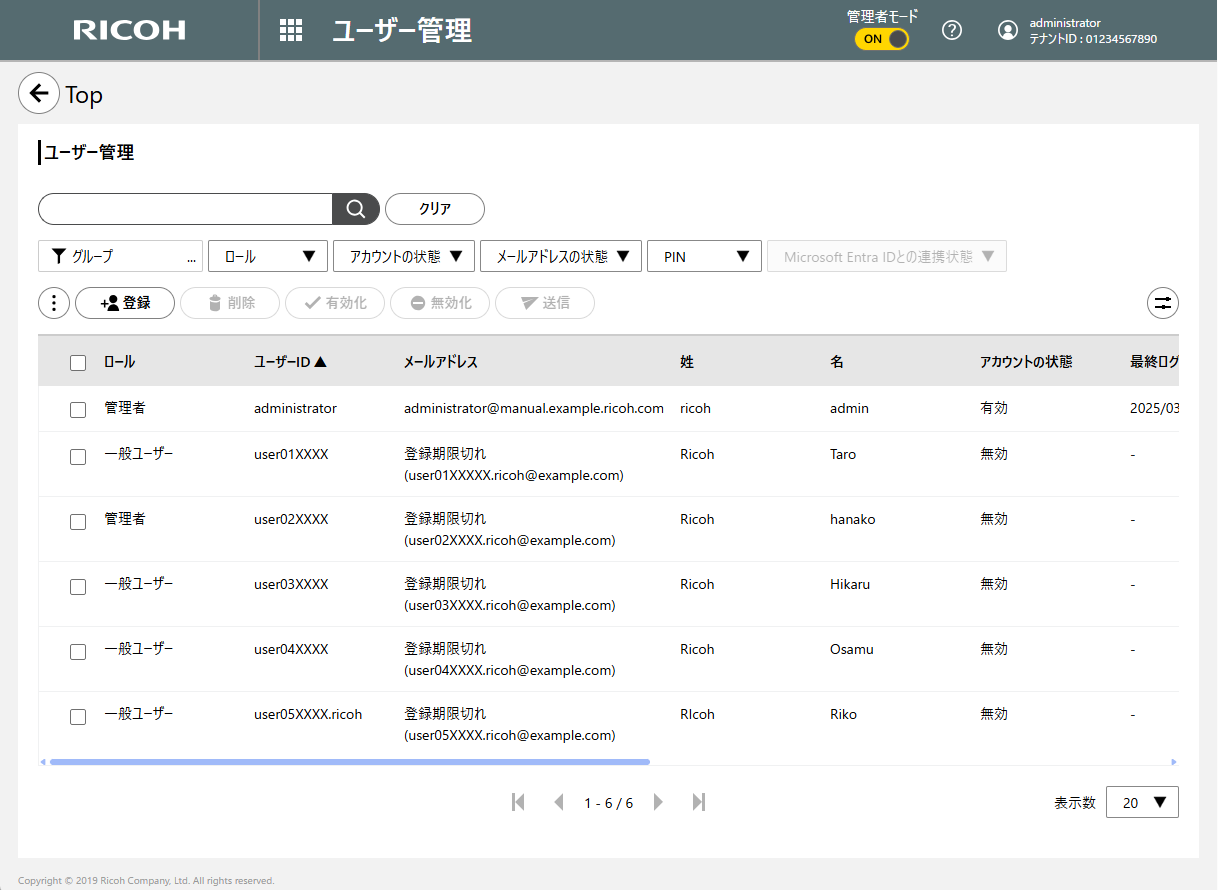Click administrator@manual.example.ricoh.com email cell
This screenshot has width=1218, height=890.
coord(534,408)
